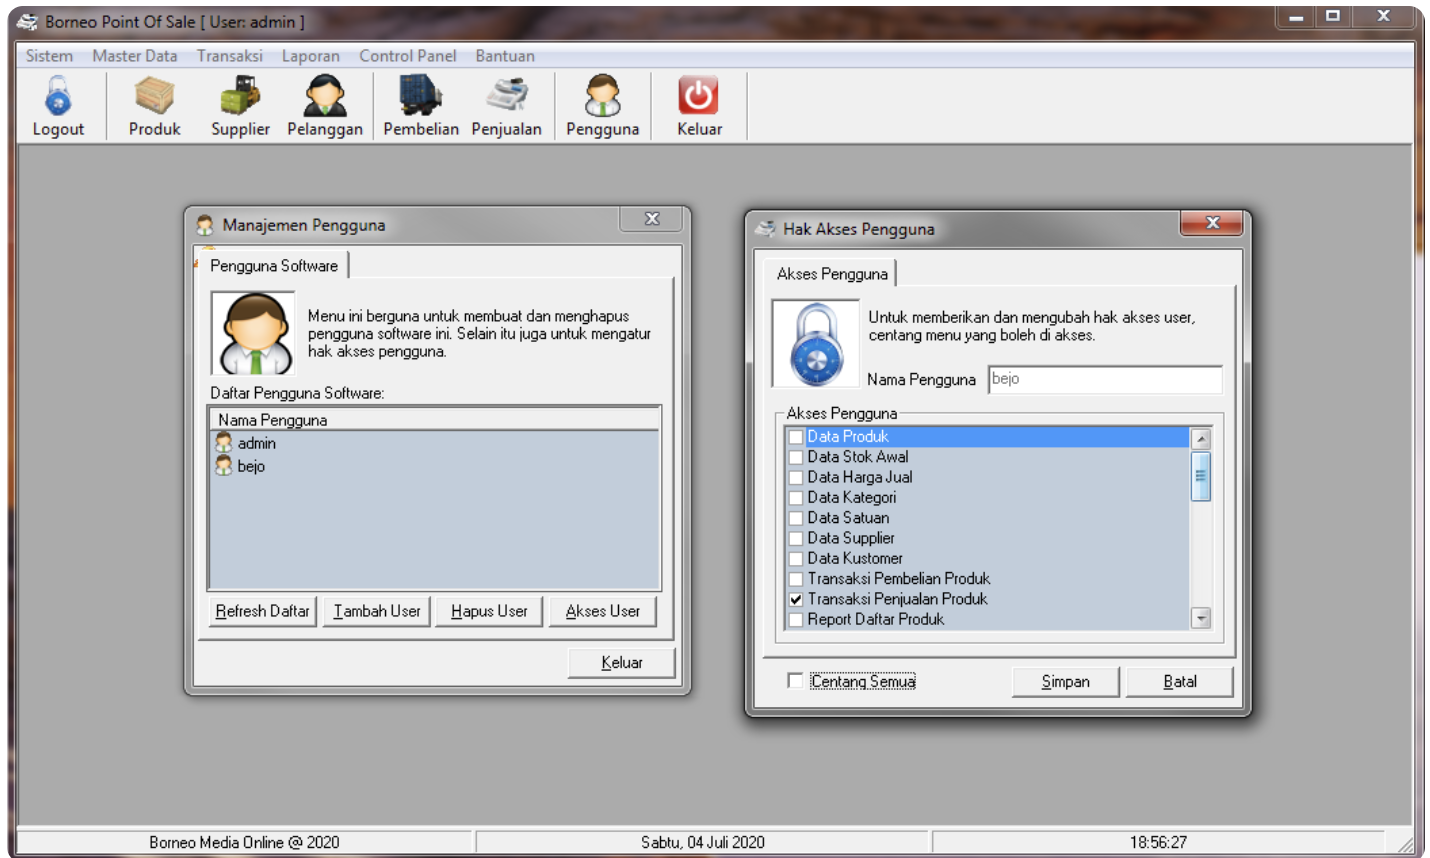Check the Data Produk checkbox
This screenshot has width=1430, height=858.
(x=796, y=437)
